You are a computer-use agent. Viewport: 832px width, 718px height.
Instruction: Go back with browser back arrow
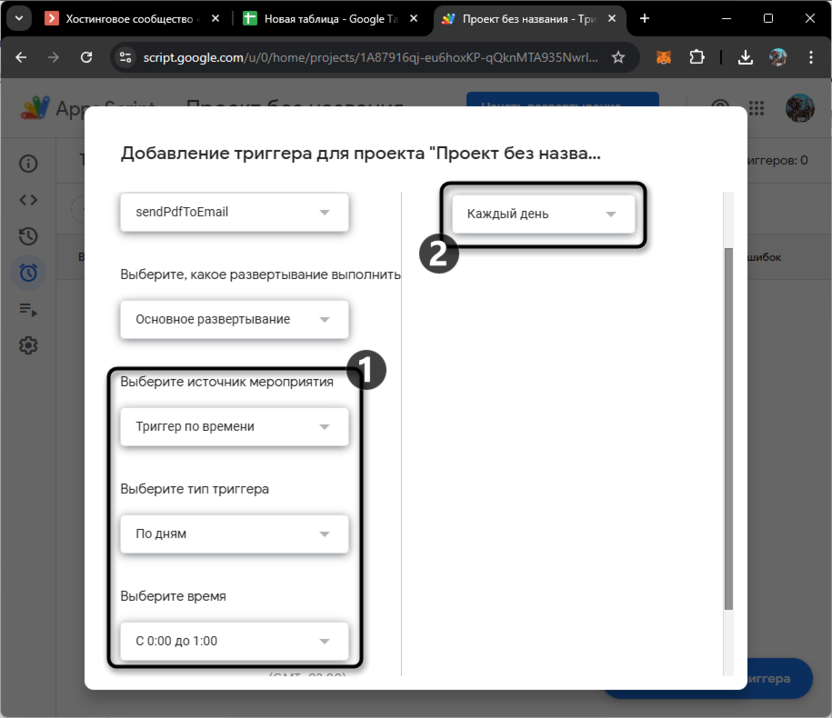pyautogui.click(x=21, y=57)
